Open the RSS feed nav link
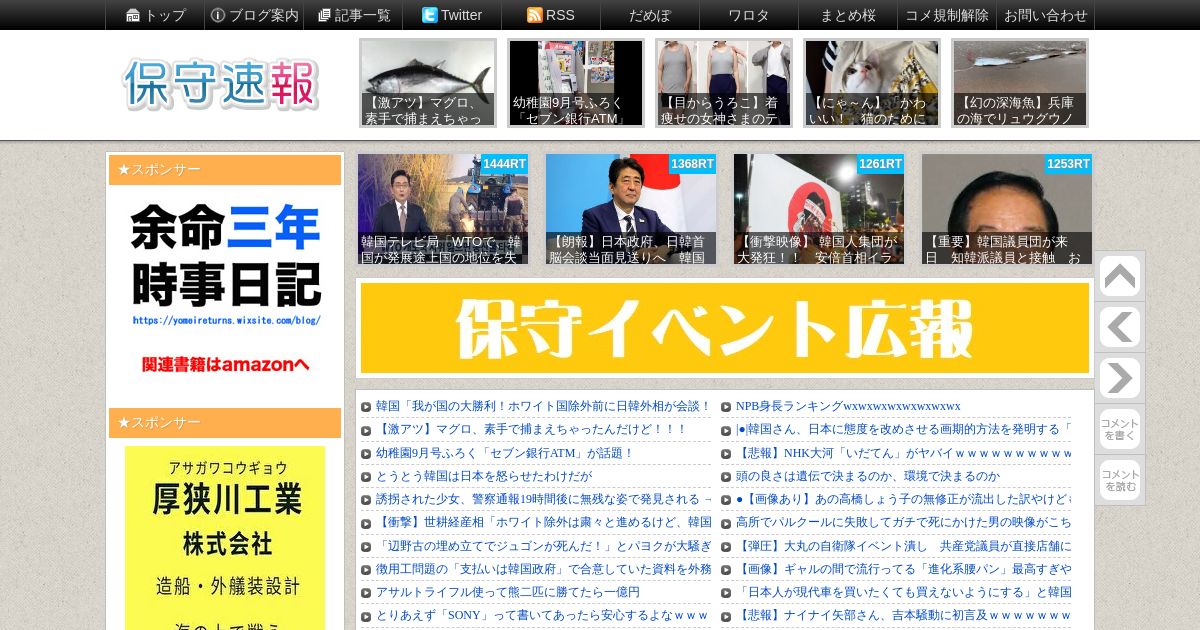 coord(551,15)
